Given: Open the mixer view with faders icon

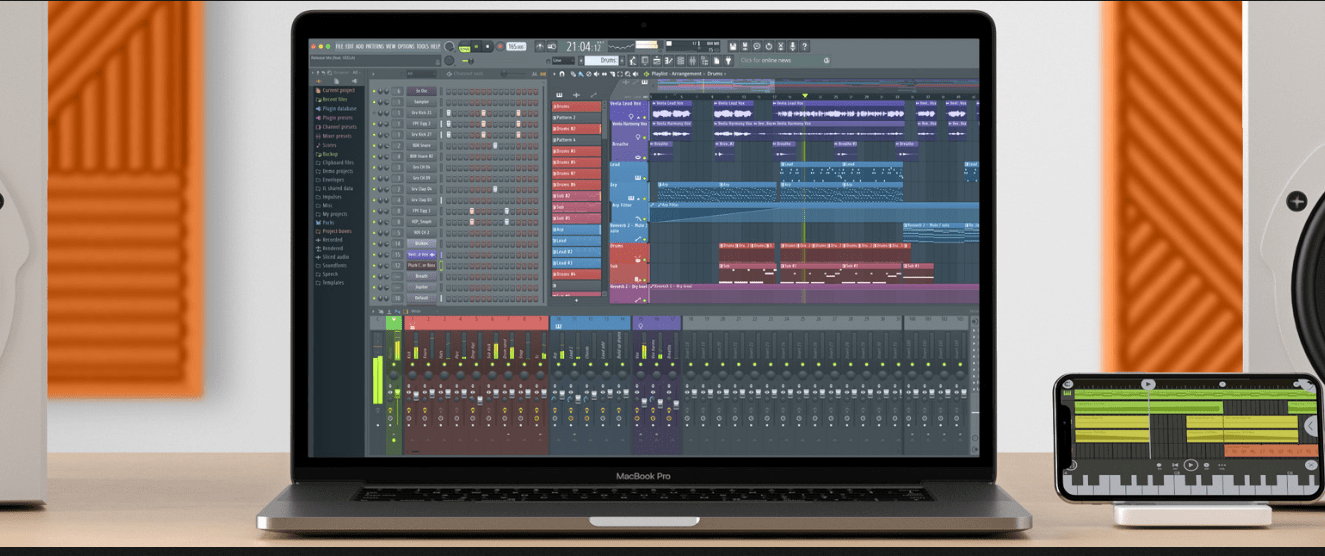Looking at the screenshot, I should (693, 60).
